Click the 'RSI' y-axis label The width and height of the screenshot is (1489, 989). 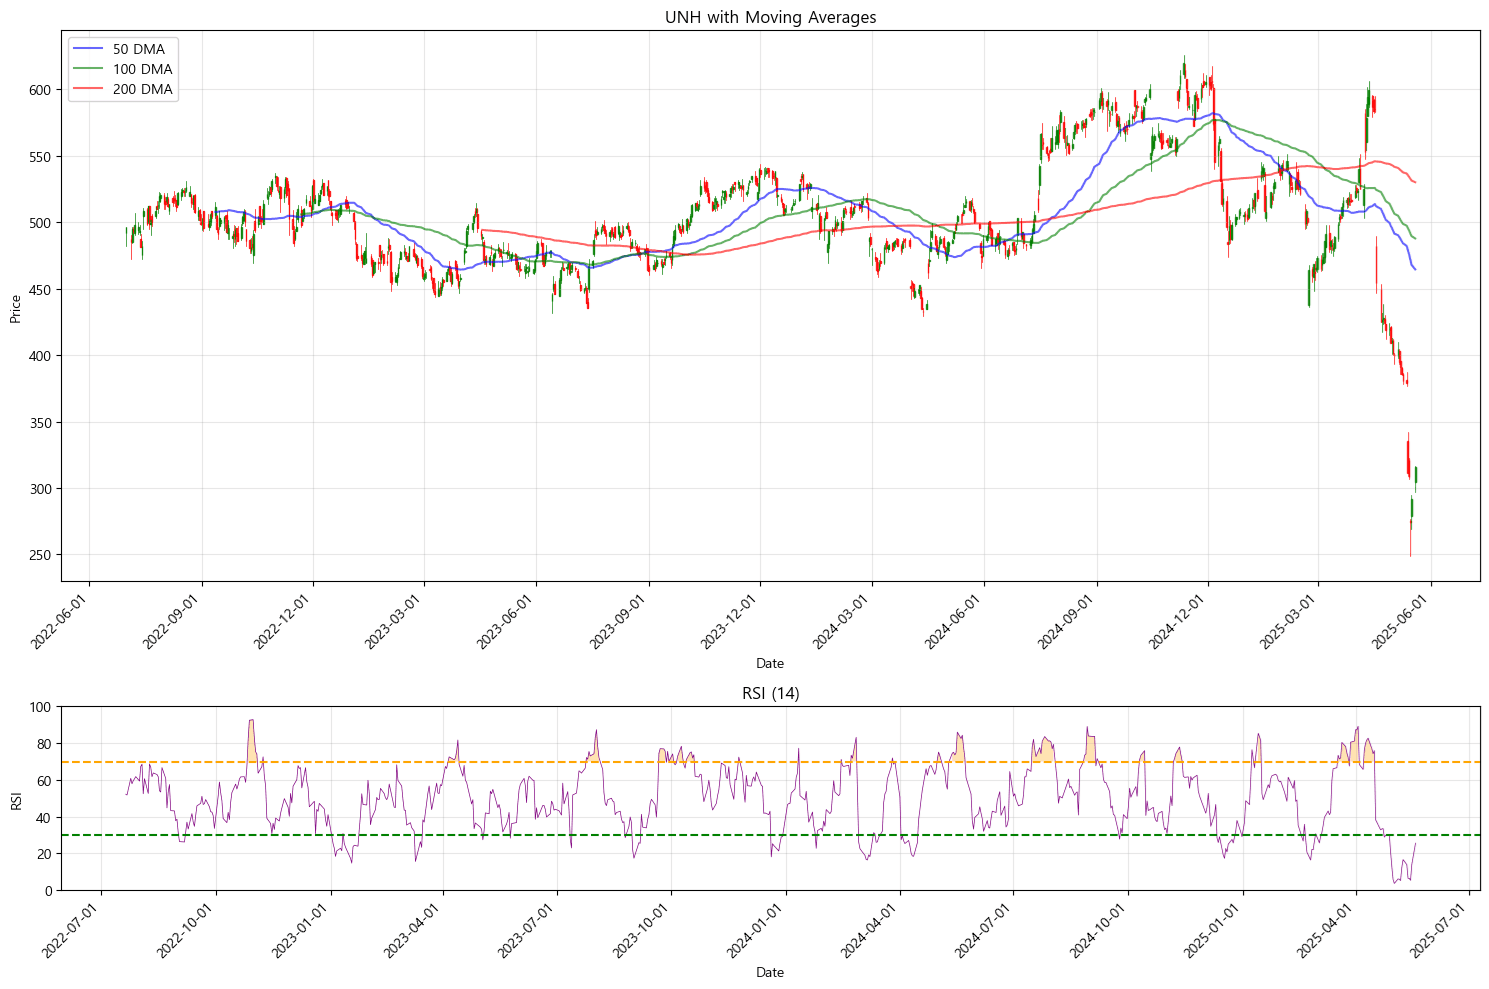tap(16, 800)
